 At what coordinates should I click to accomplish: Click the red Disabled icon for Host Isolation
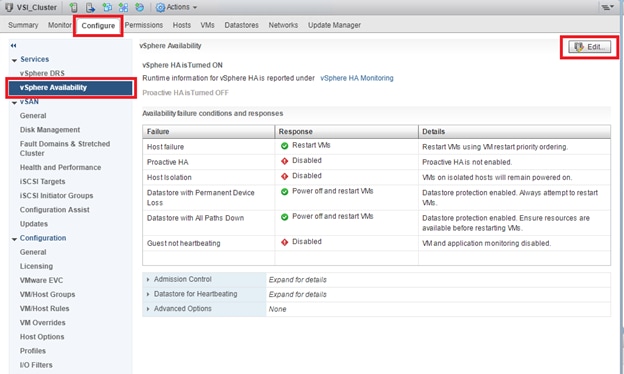tap(285, 176)
